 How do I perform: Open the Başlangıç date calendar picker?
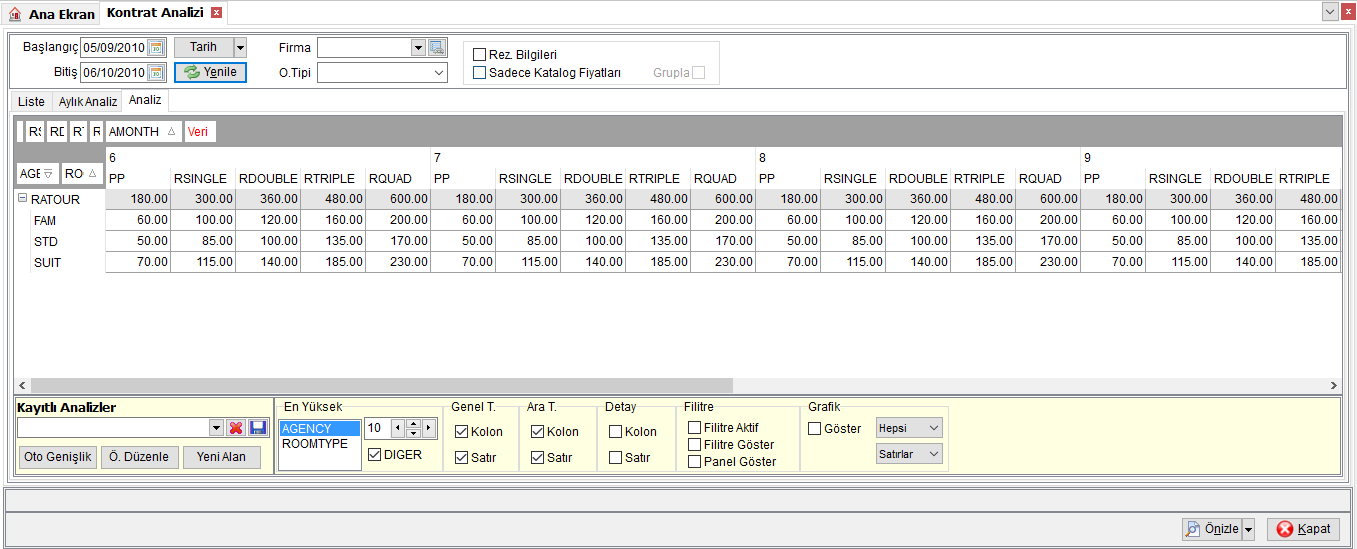[x=155, y=47]
